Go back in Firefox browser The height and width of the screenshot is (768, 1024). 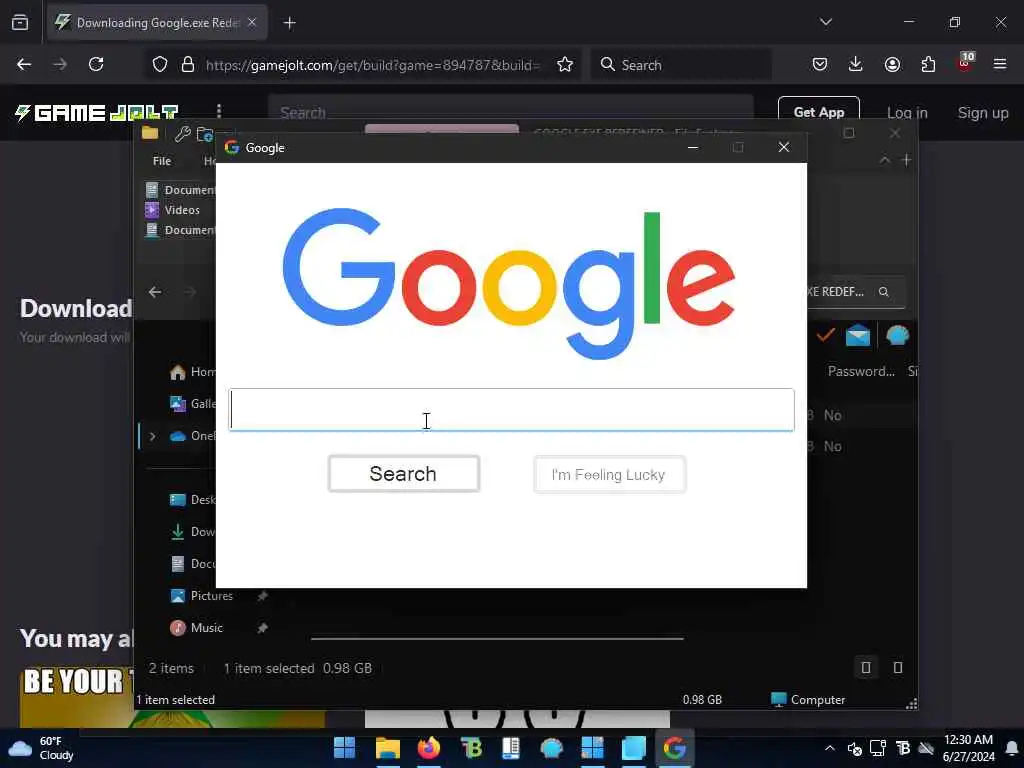click(x=24, y=65)
